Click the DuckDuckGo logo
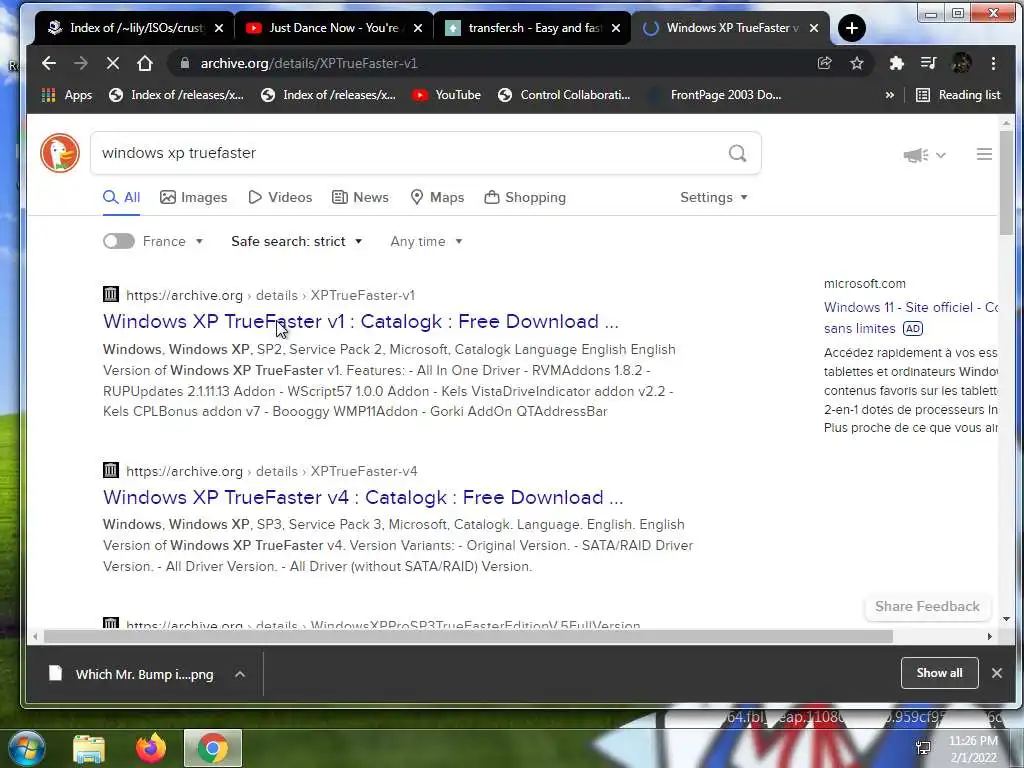Screen dimensions: 1024x768 (x=59, y=153)
